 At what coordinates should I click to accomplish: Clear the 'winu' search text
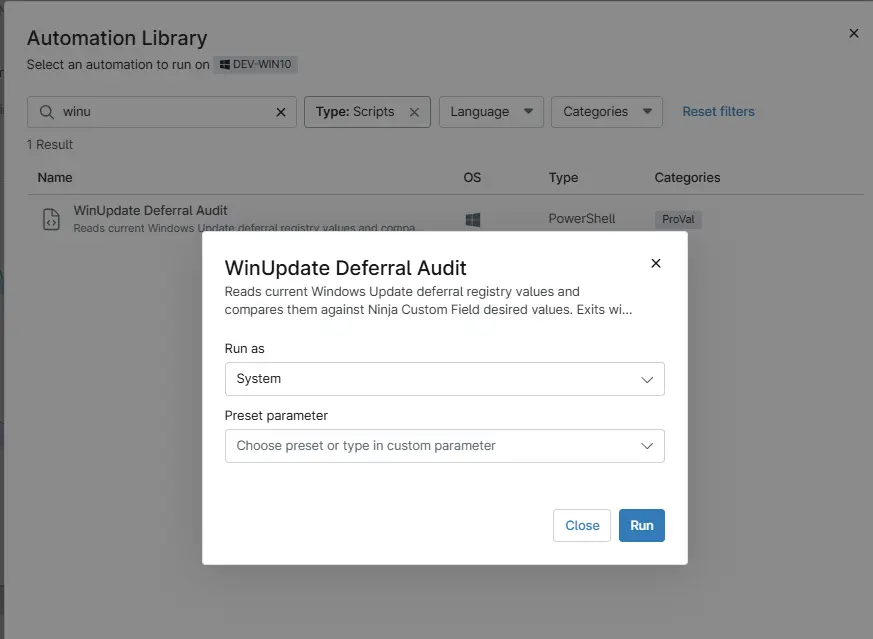click(x=281, y=112)
